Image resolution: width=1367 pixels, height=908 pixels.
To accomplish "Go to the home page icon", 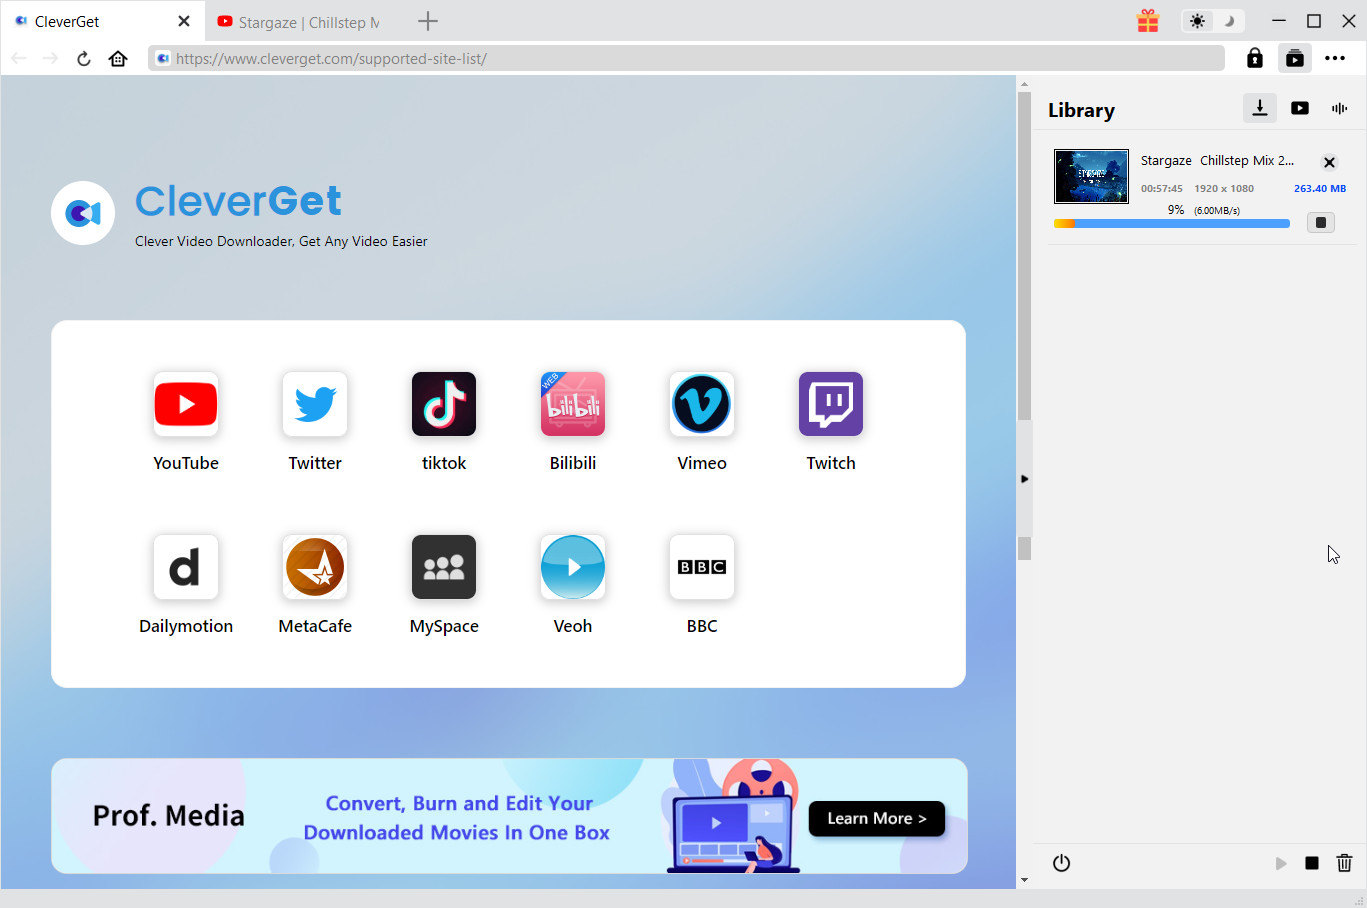I will (x=118, y=59).
